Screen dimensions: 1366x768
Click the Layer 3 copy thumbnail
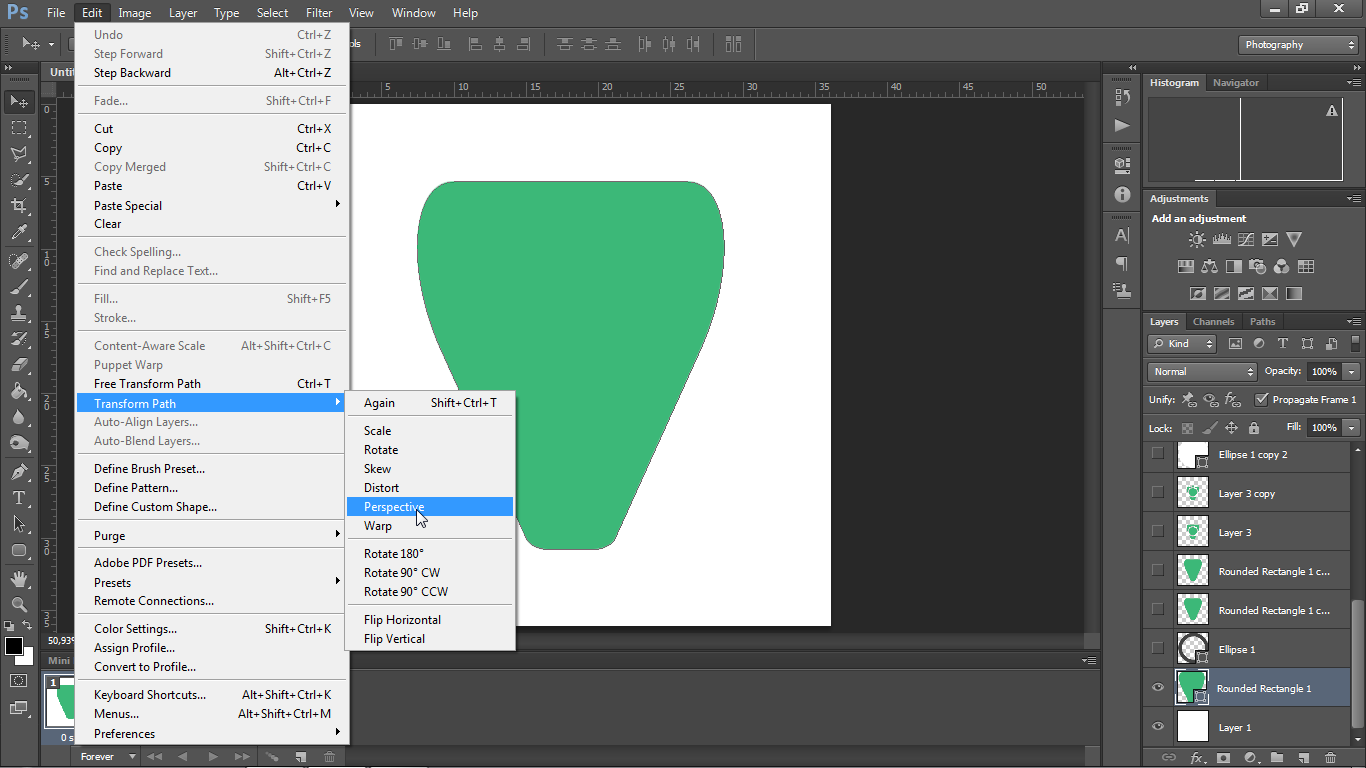click(x=1193, y=493)
